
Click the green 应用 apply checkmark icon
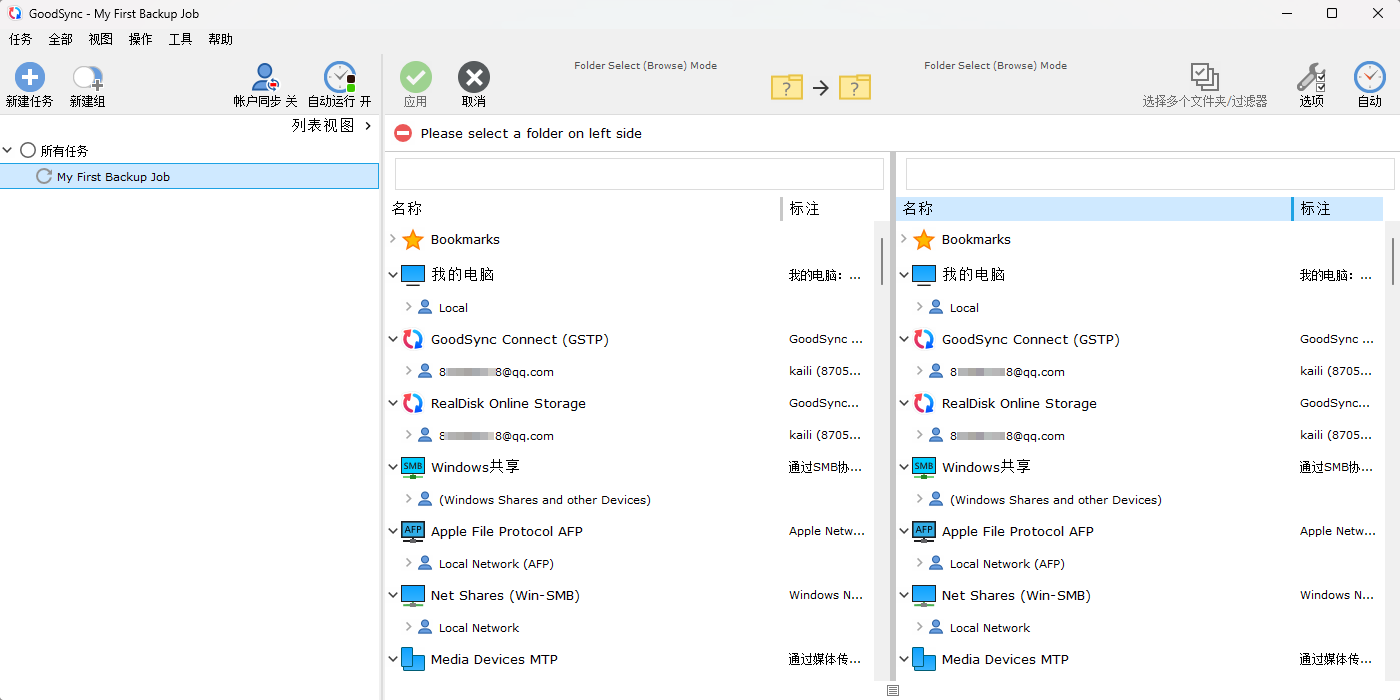(416, 78)
